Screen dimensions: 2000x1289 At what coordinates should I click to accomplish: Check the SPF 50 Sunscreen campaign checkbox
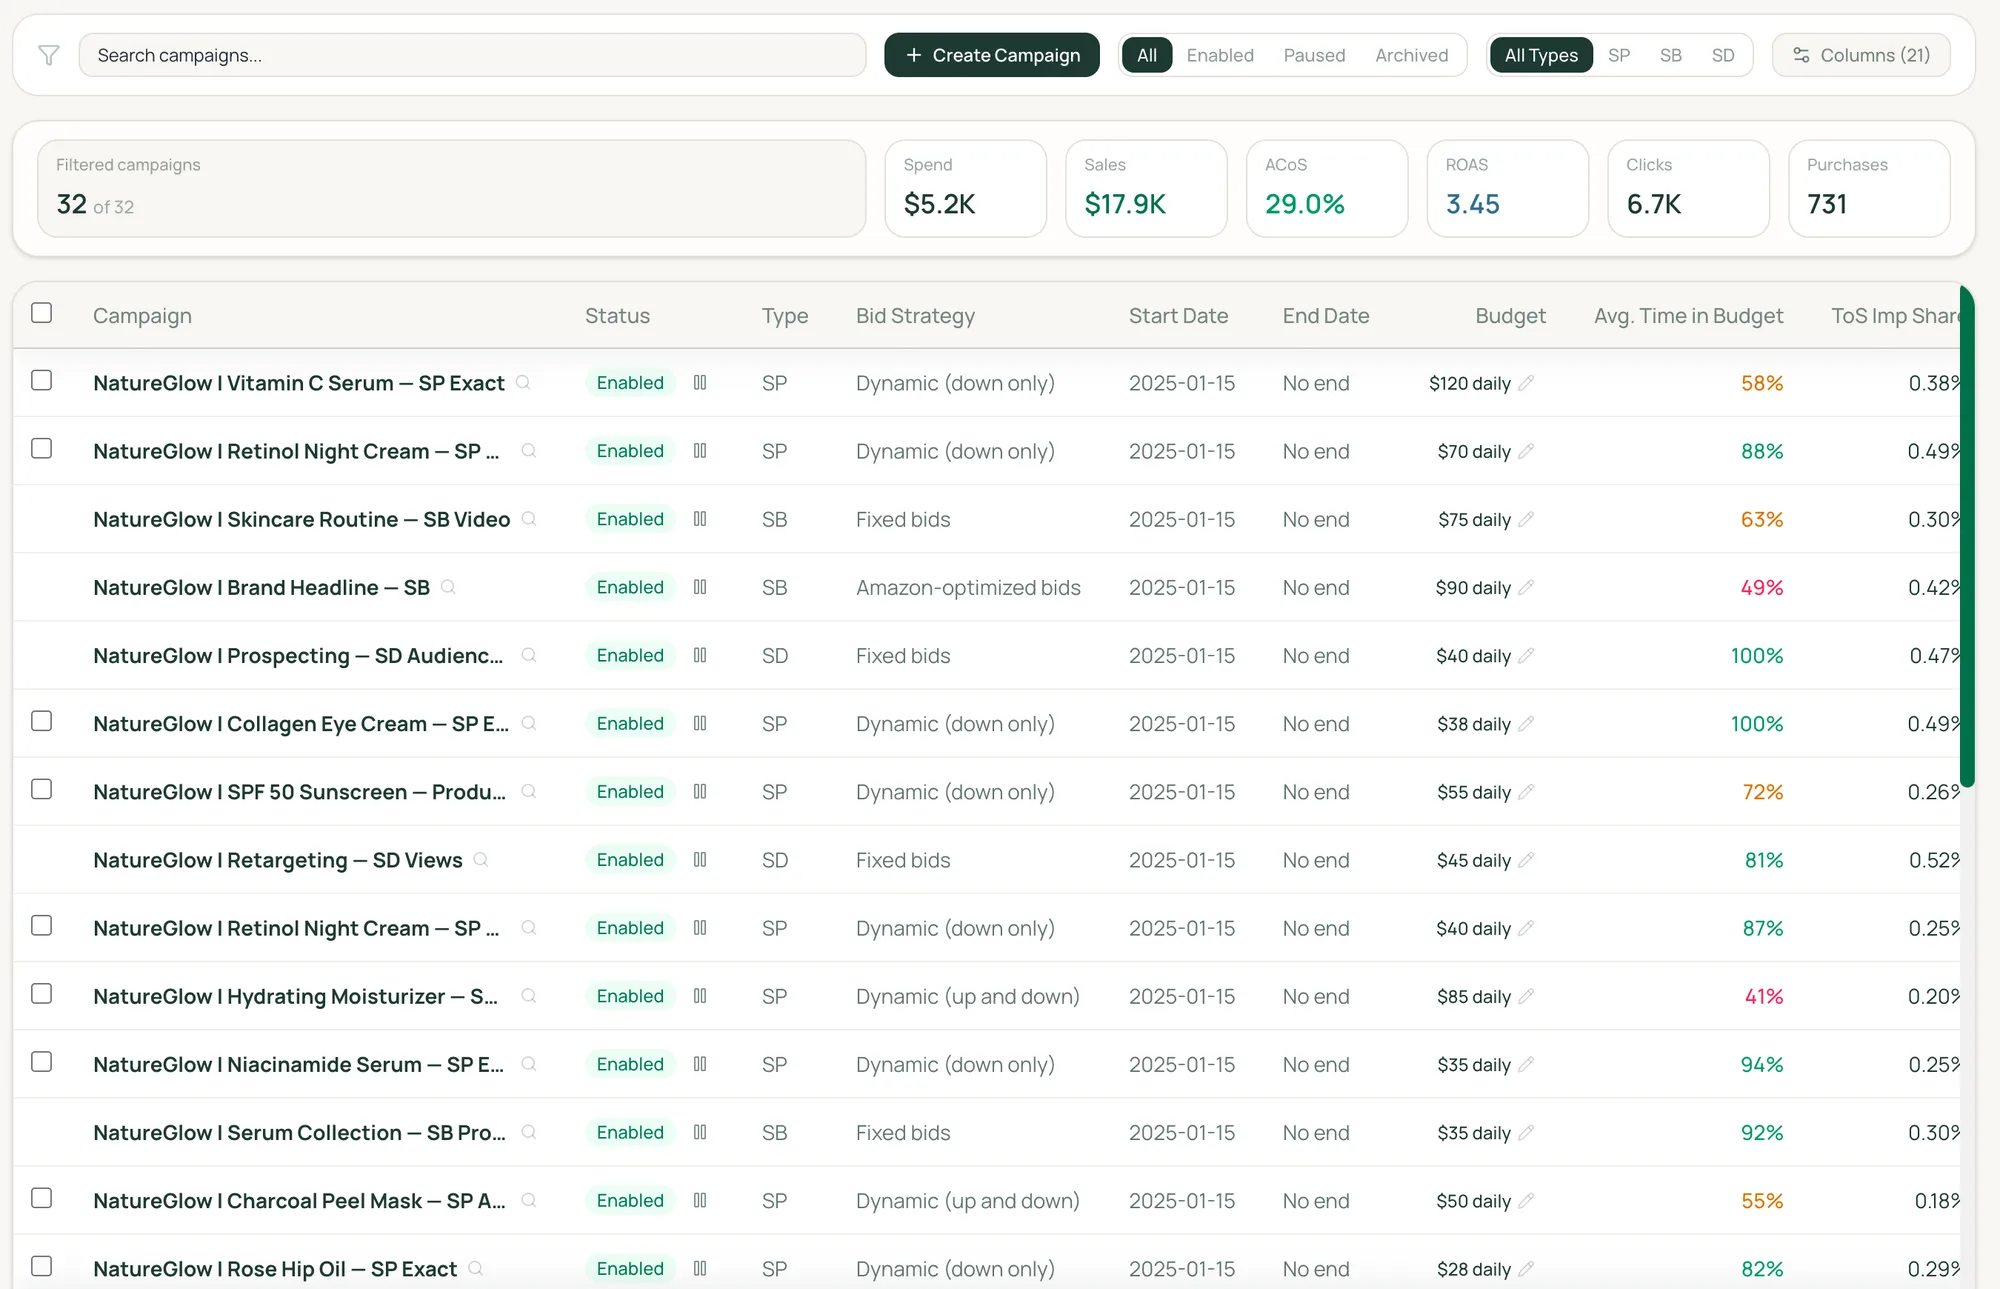tap(41, 789)
